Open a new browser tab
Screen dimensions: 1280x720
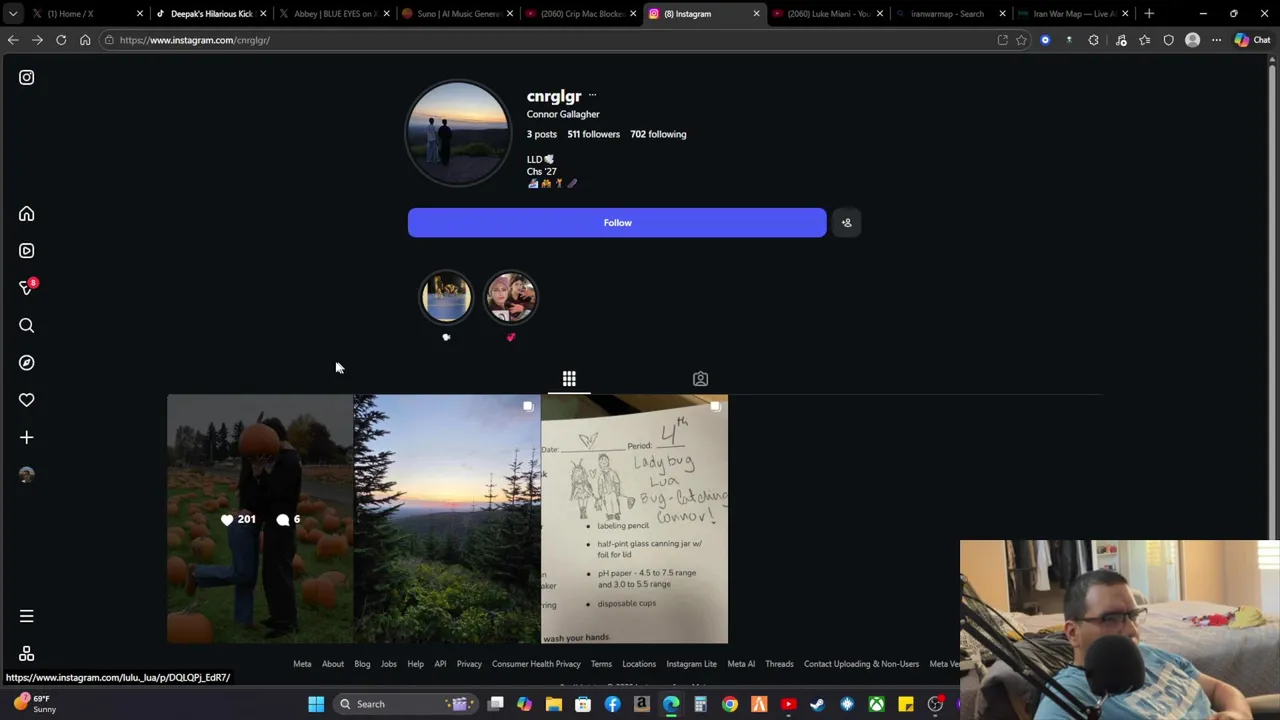[x=1149, y=14]
